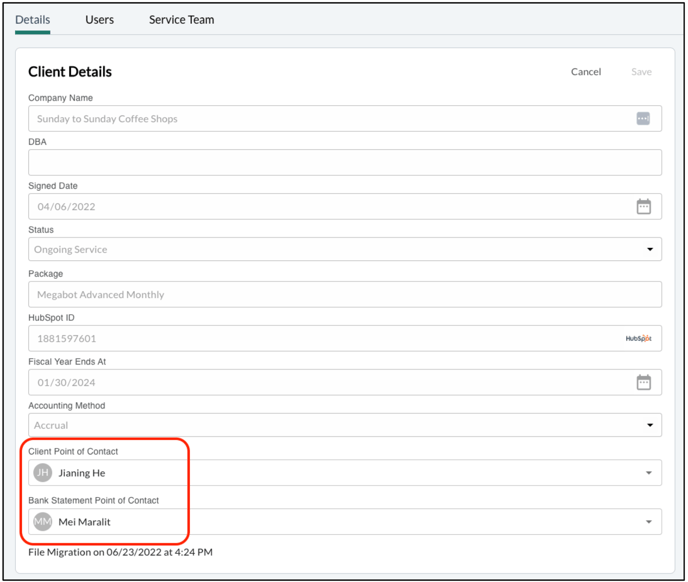
Task: Switch to the Users tab
Action: pyautogui.click(x=100, y=20)
